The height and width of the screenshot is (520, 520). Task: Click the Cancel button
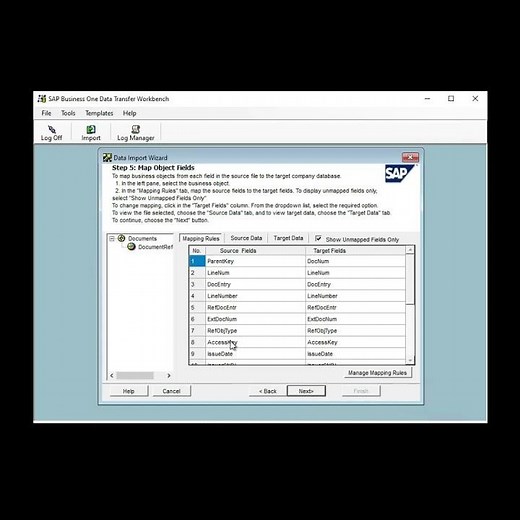171,391
